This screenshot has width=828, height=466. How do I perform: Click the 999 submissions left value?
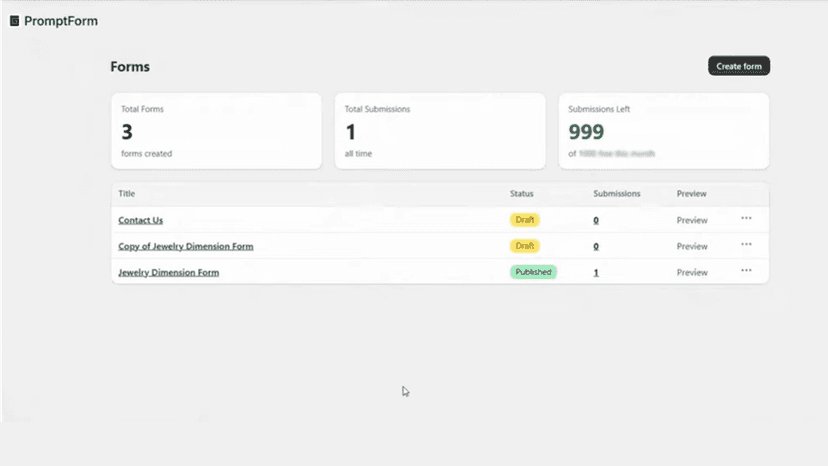click(586, 132)
